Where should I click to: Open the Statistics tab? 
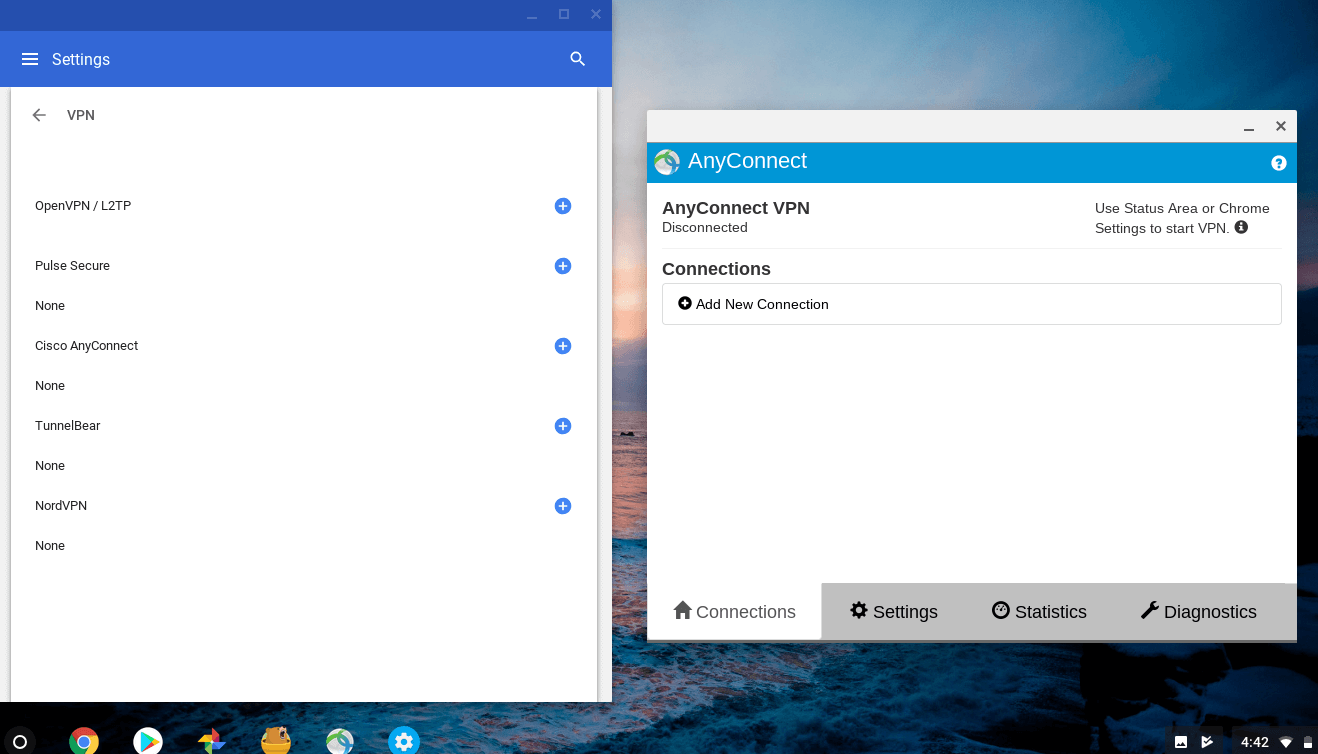[1039, 611]
